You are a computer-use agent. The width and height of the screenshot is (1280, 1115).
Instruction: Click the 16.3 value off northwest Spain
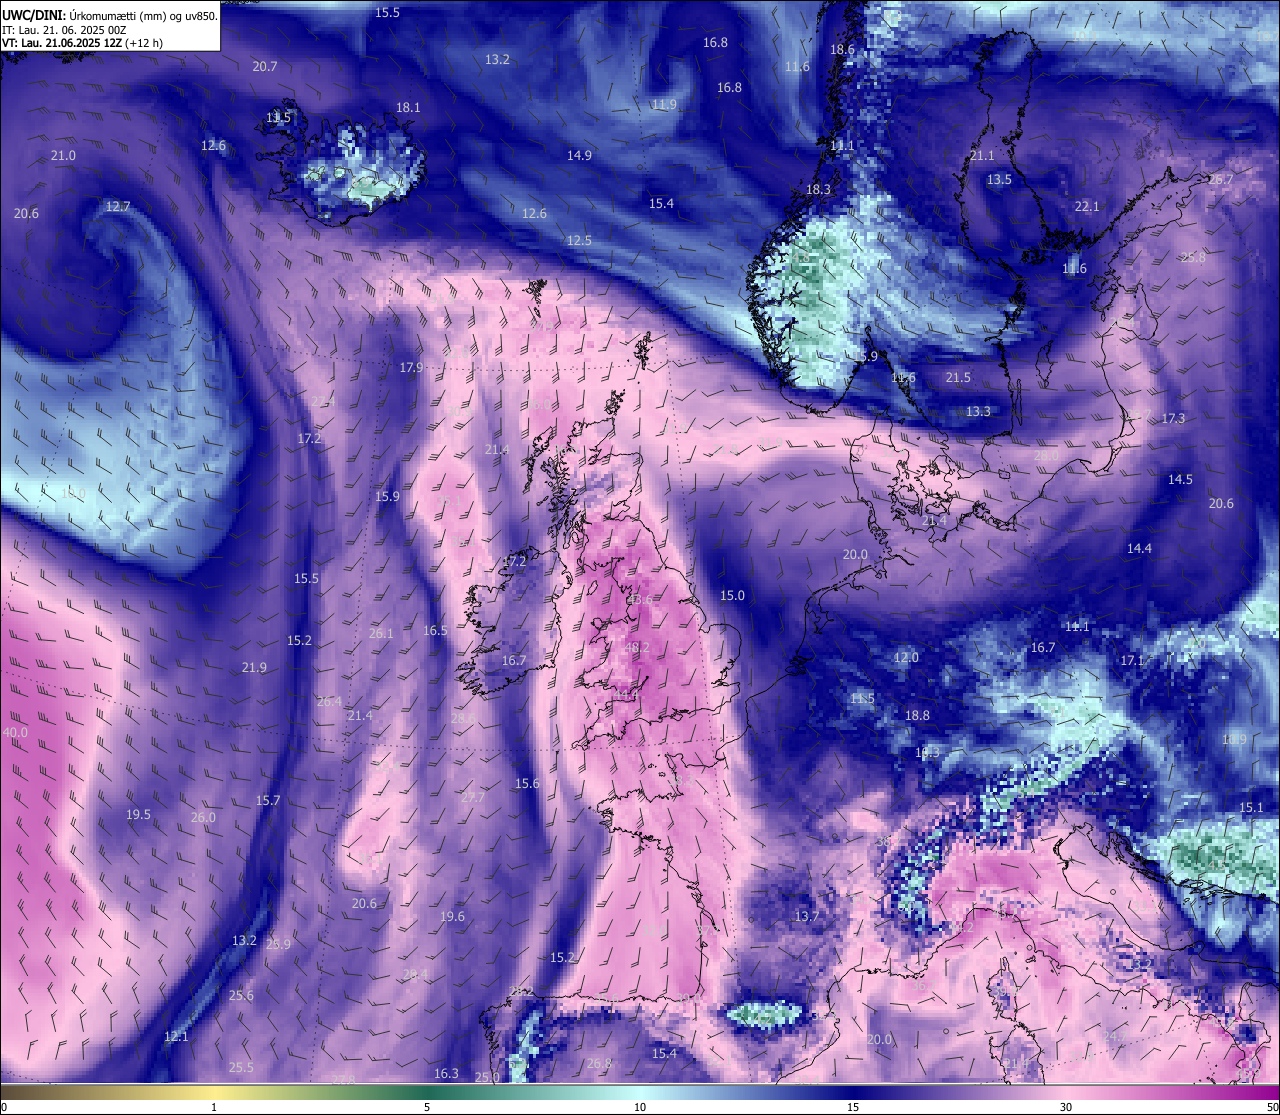(x=446, y=1073)
